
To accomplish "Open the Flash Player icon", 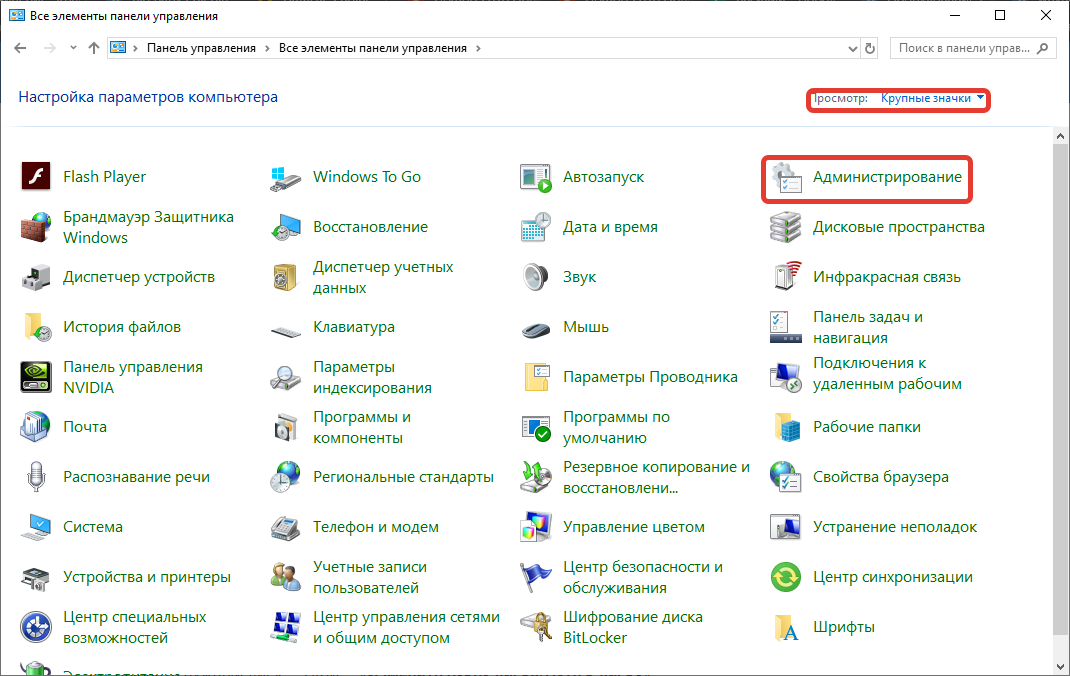I will 36,177.
